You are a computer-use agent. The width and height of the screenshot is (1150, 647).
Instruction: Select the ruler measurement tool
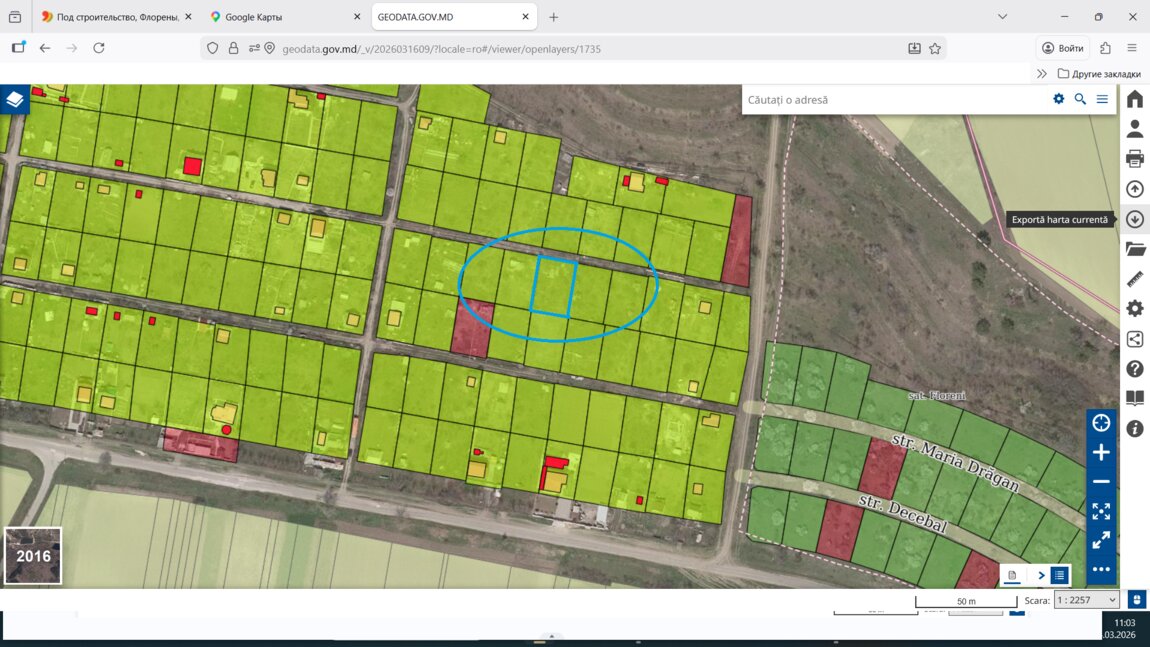pyautogui.click(x=1134, y=279)
